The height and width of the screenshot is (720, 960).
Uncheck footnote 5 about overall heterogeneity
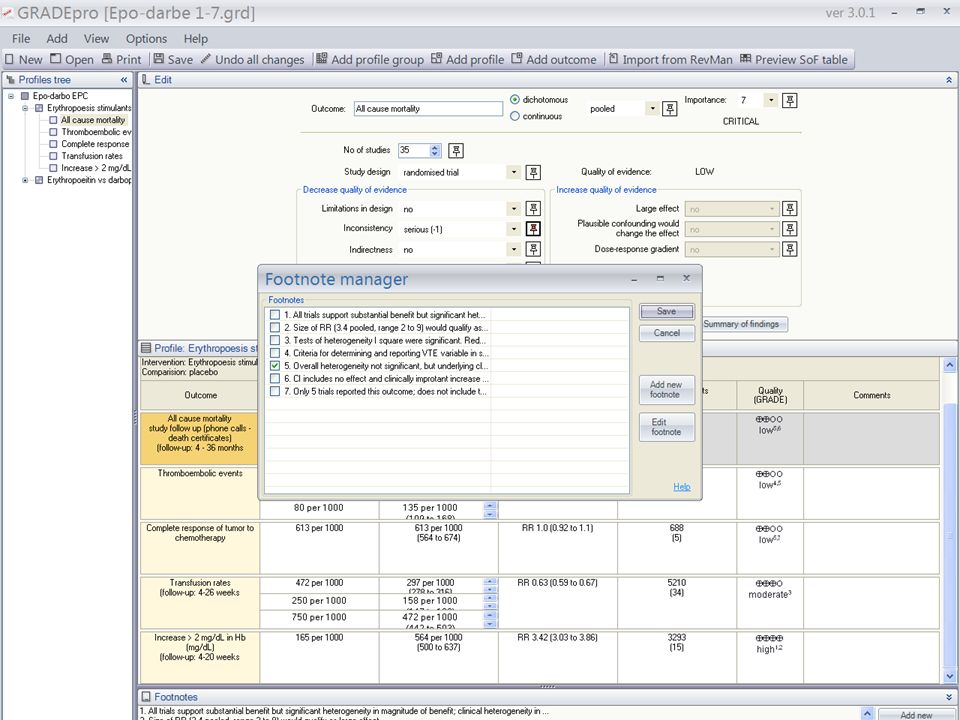tap(275, 366)
